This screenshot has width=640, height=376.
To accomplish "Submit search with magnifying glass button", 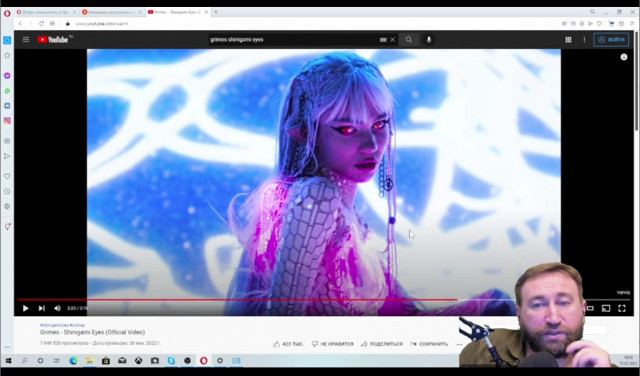I will 409,40.
